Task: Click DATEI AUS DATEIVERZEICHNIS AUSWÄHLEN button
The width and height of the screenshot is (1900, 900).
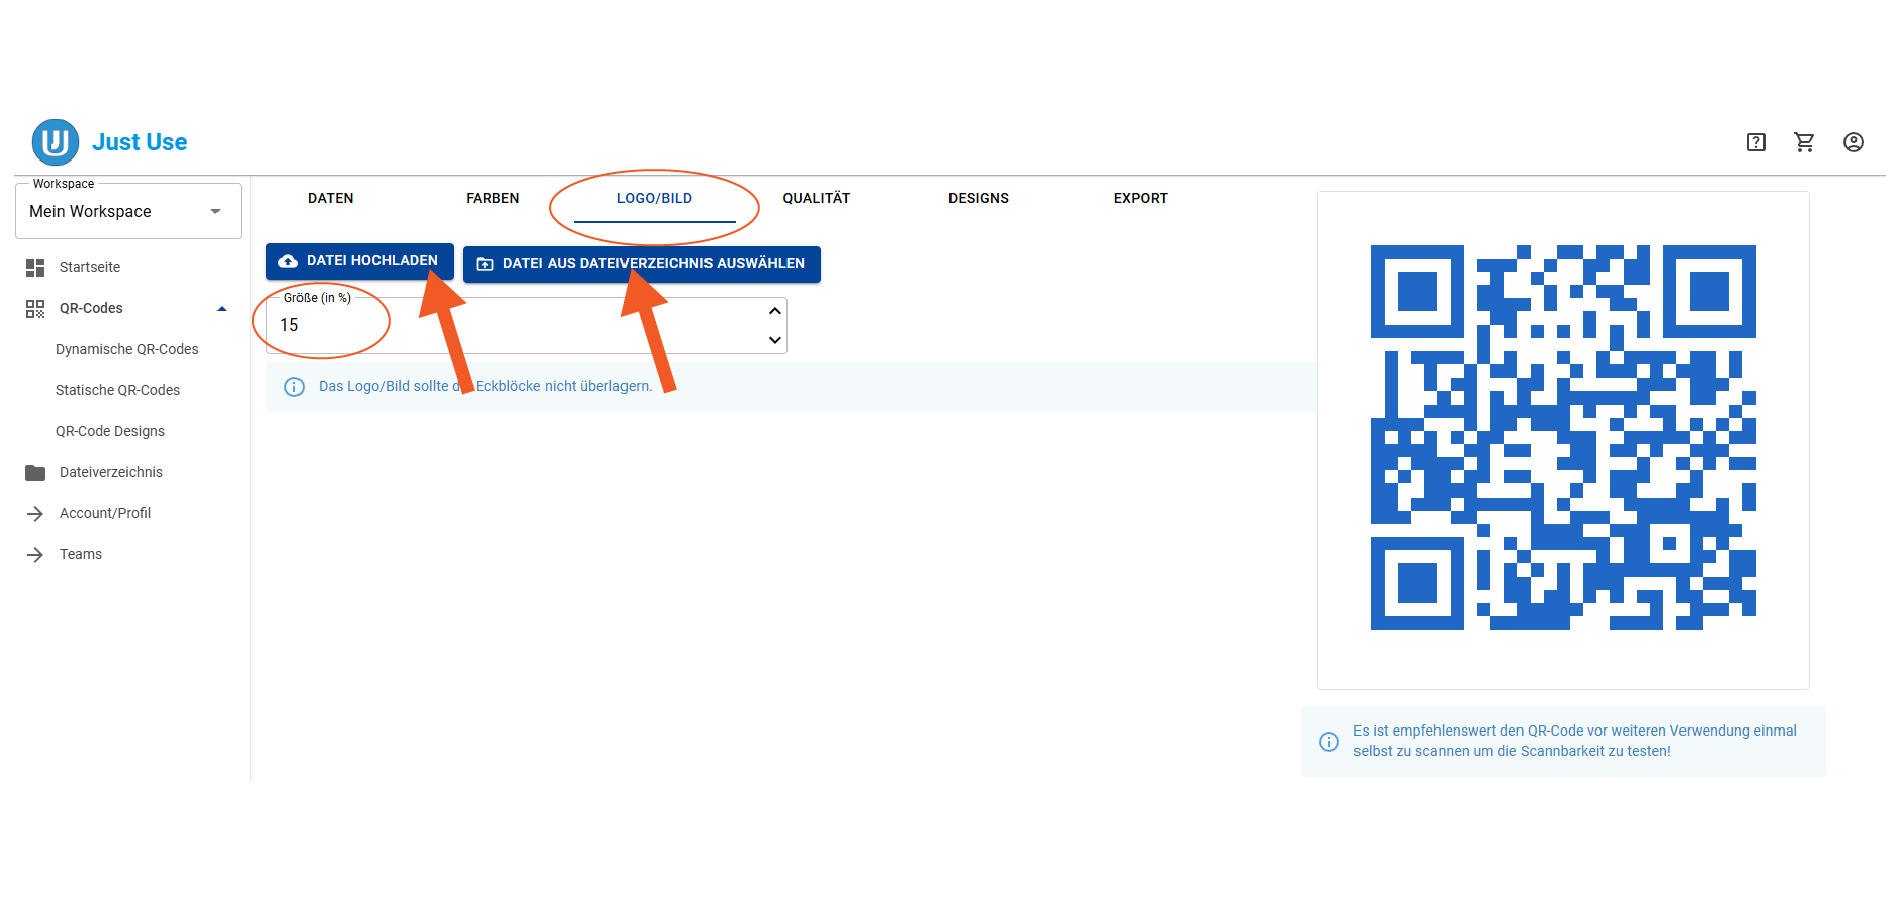Action: (642, 264)
